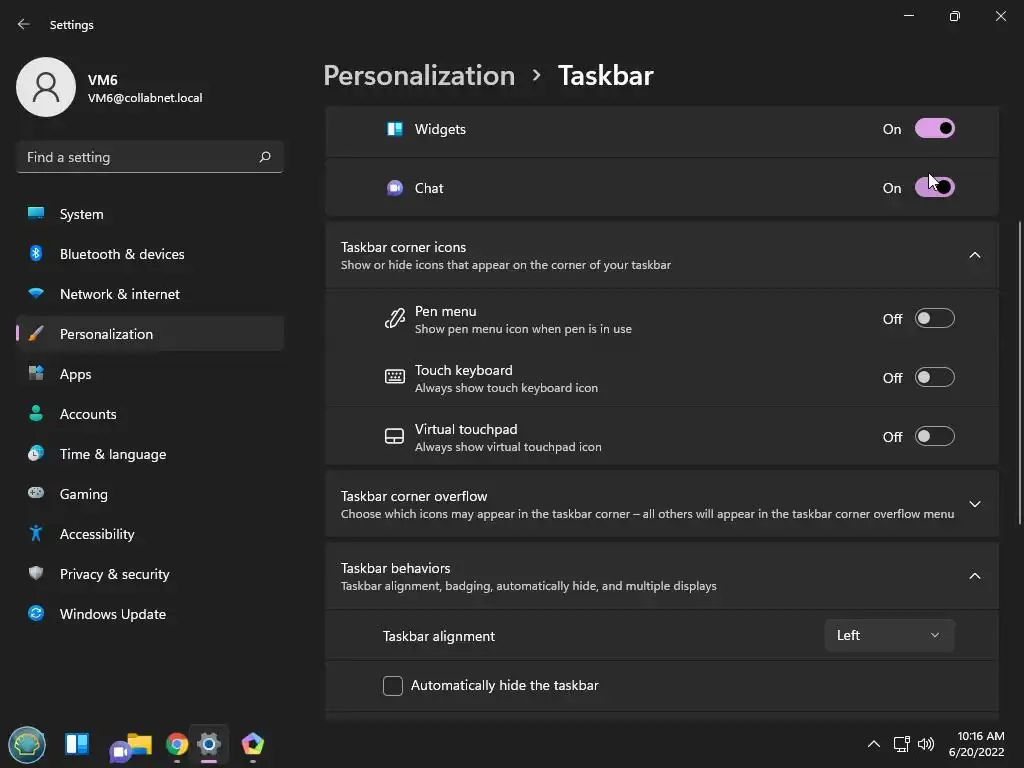Open the Taskbar alignment dropdown

pyautogui.click(x=889, y=635)
